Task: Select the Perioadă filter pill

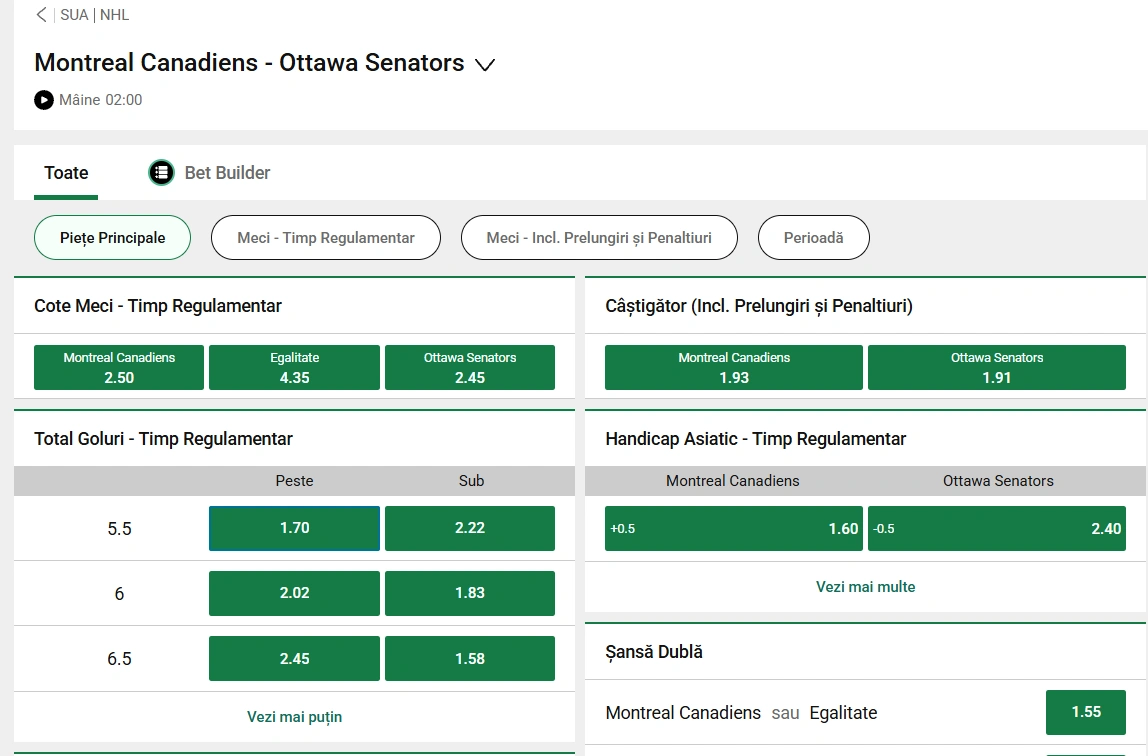Action: pyautogui.click(x=813, y=238)
